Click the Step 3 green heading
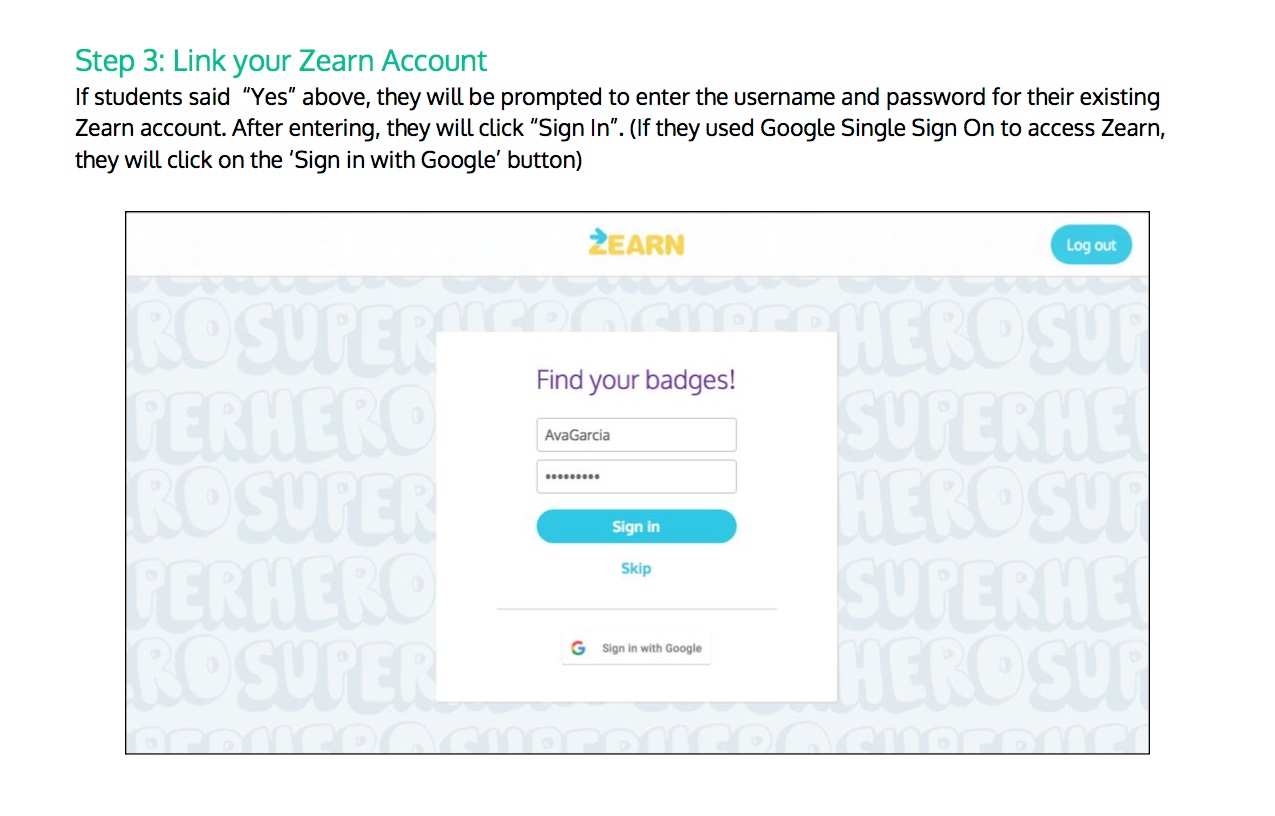The width and height of the screenshot is (1275, 816). tap(281, 61)
